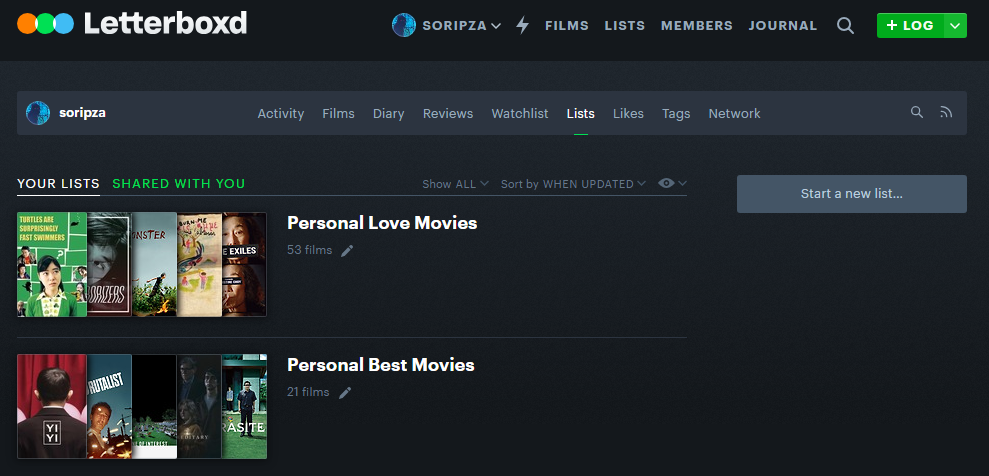The width and height of the screenshot is (989, 476).
Task: Open the Zone of Interest poster
Action: pyautogui.click(x=154, y=406)
